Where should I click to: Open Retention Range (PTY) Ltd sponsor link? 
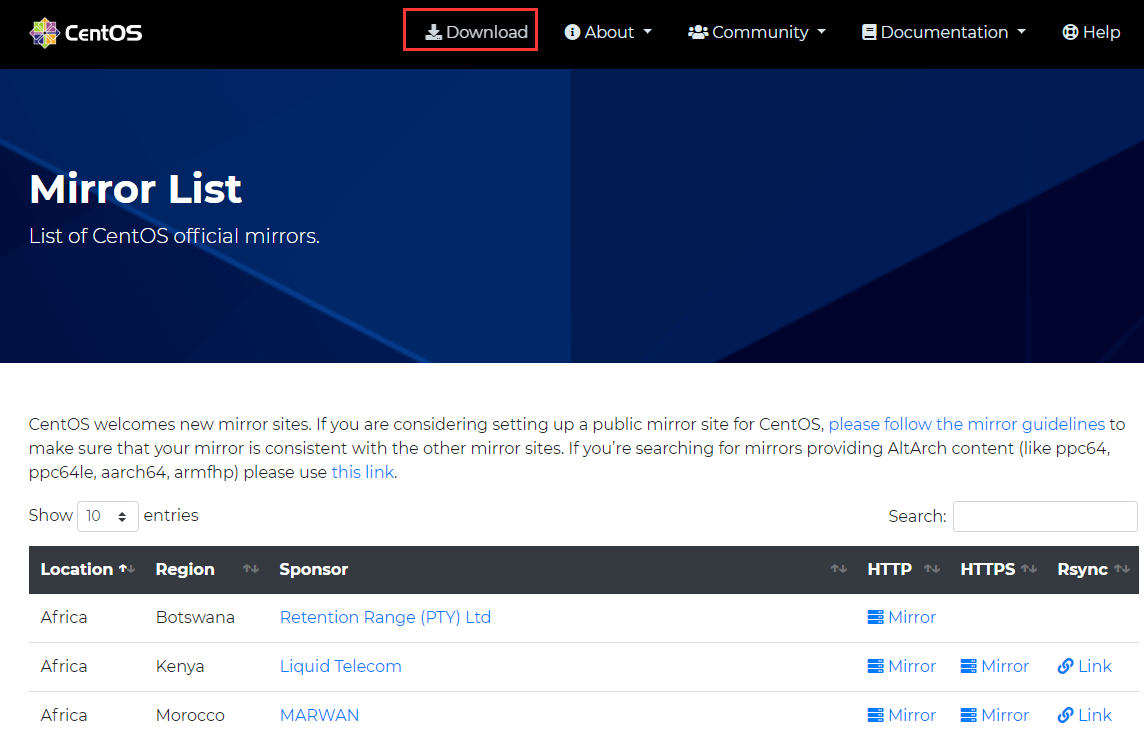(385, 617)
